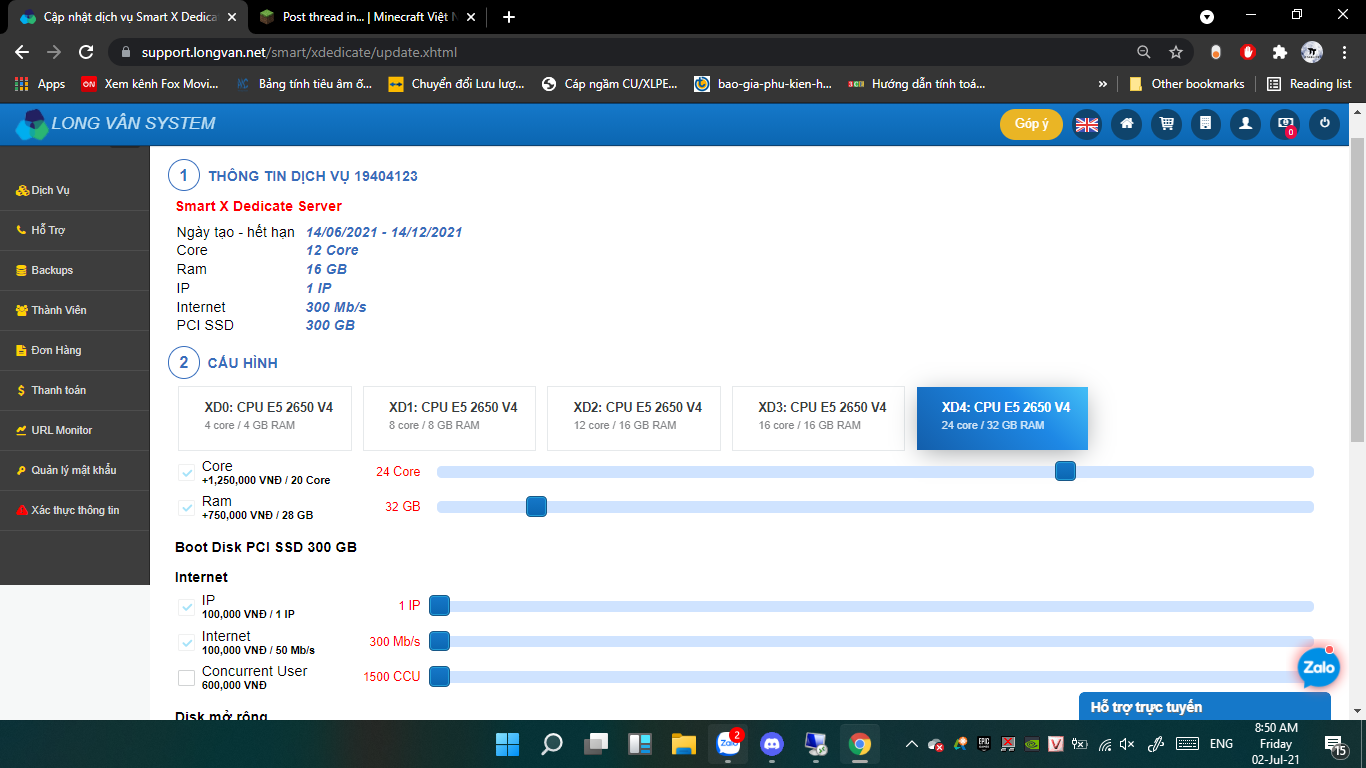
Task: Open Thành Viên in the sidebar
Action: coord(74,310)
